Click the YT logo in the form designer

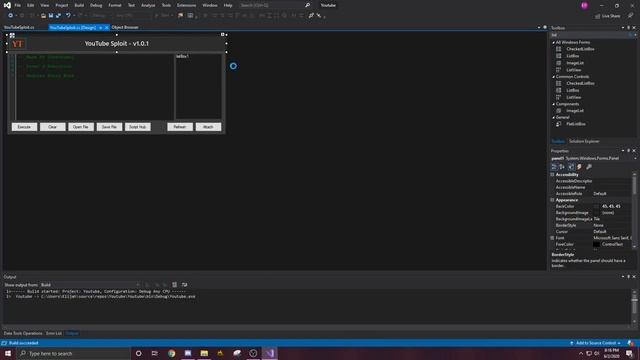click(x=18, y=44)
